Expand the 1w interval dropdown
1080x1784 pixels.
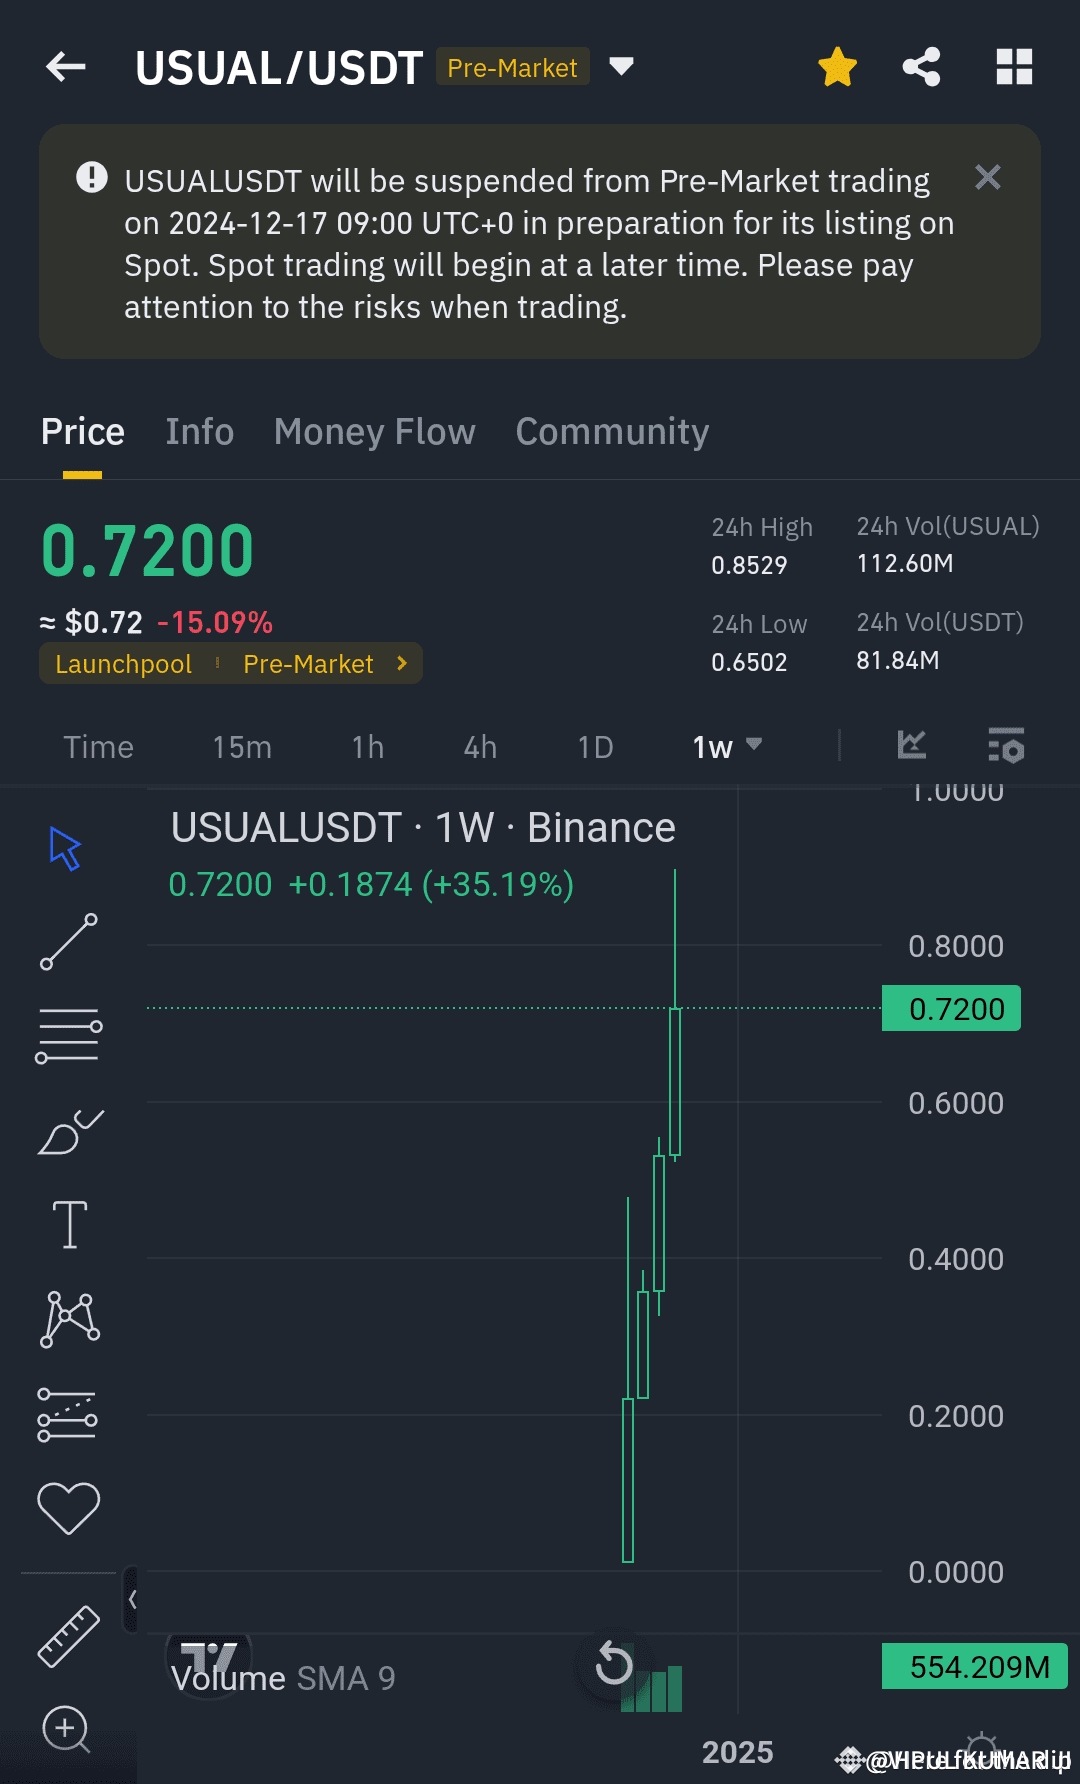[x=727, y=747]
